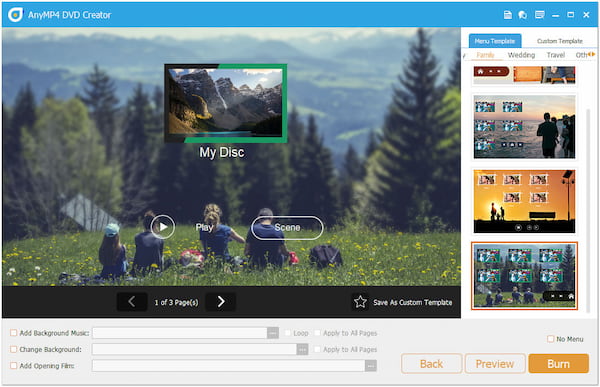The height and width of the screenshot is (387, 600).
Task: Browse for background music with the ellipsis button
Action: pyautogui.click(x=273, y=333)
